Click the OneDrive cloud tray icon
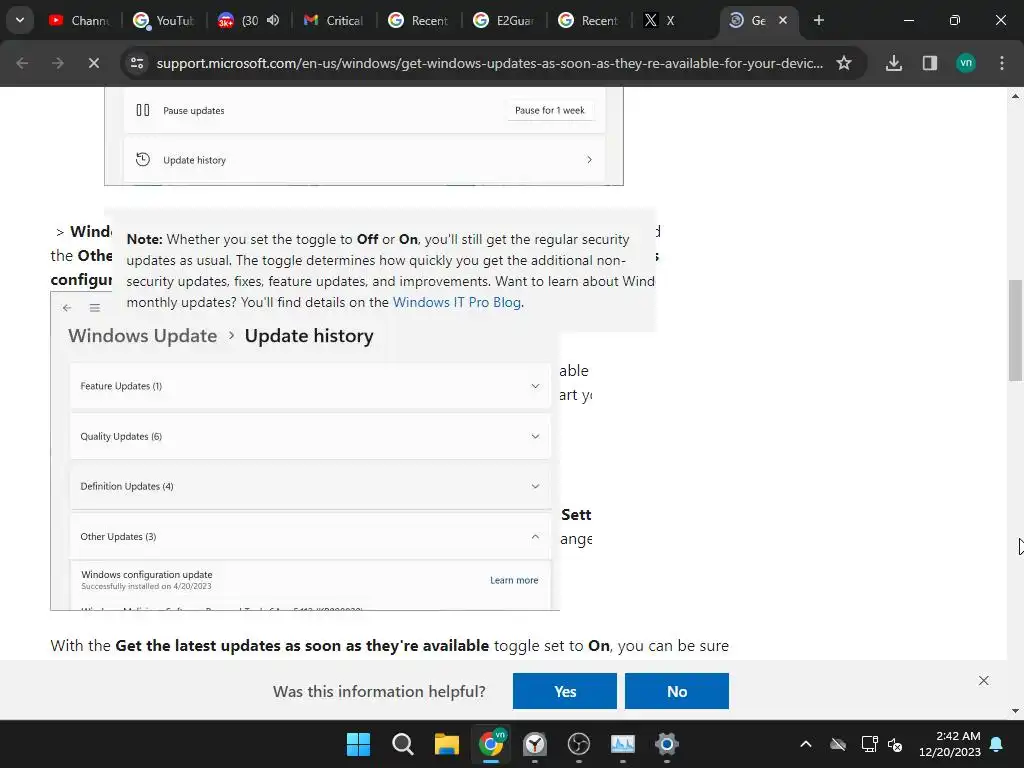 838,744
